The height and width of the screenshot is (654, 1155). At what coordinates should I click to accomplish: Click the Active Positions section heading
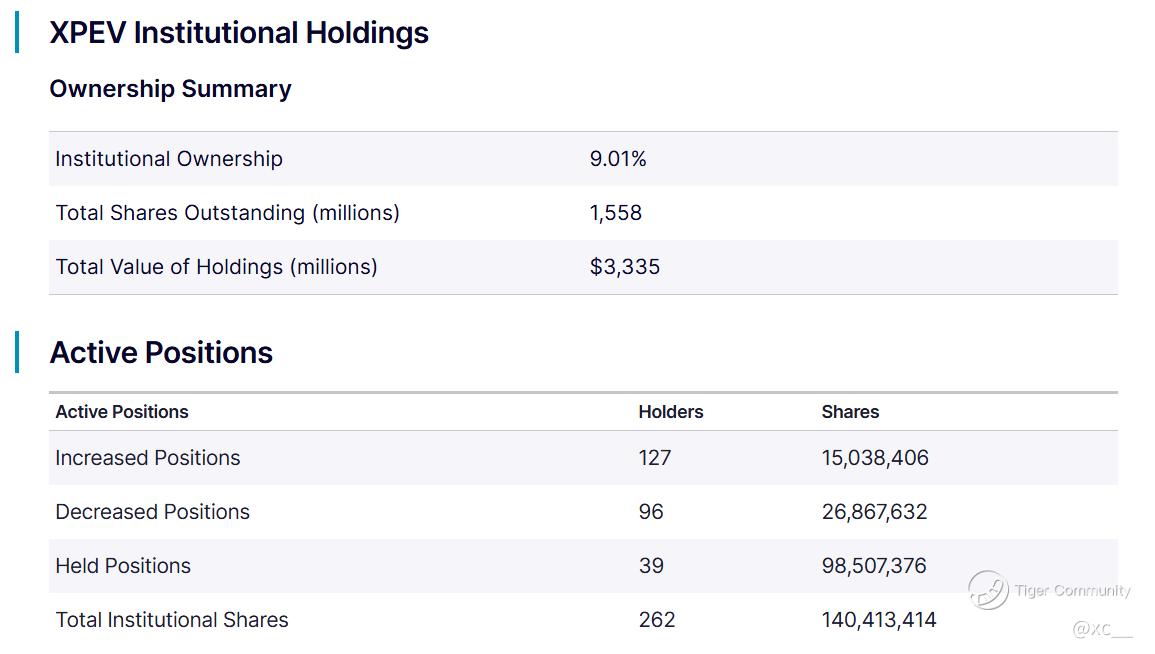(x=161, y=353)
